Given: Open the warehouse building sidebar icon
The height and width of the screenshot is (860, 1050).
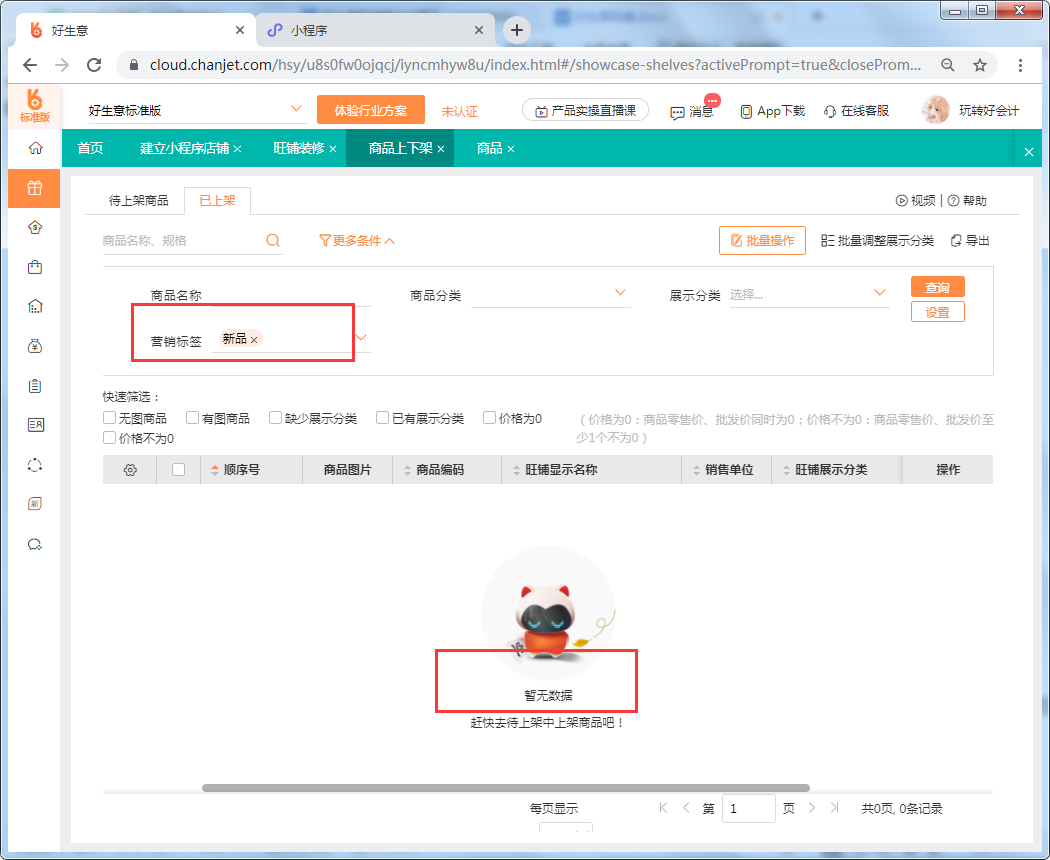Looking at the screenshot, I should (x=35, y=306).
